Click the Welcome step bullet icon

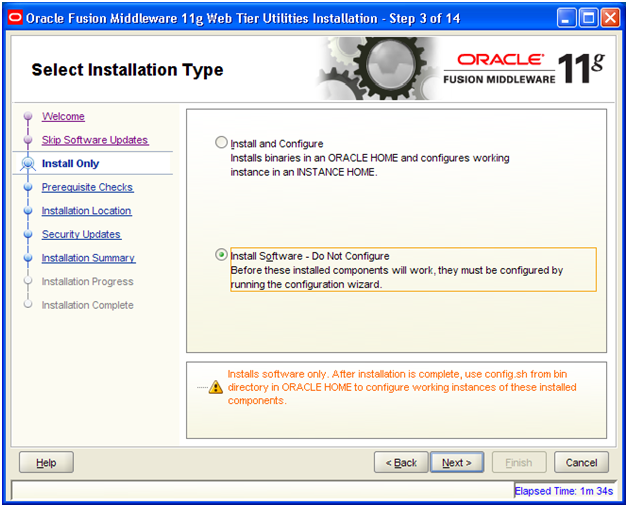click(x=28, y=116)
